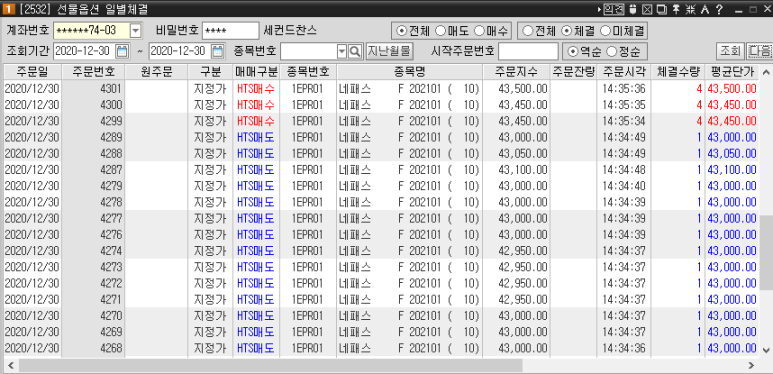Click 종목명 column header
Screen dimensions: 773x374
point(409,72)
